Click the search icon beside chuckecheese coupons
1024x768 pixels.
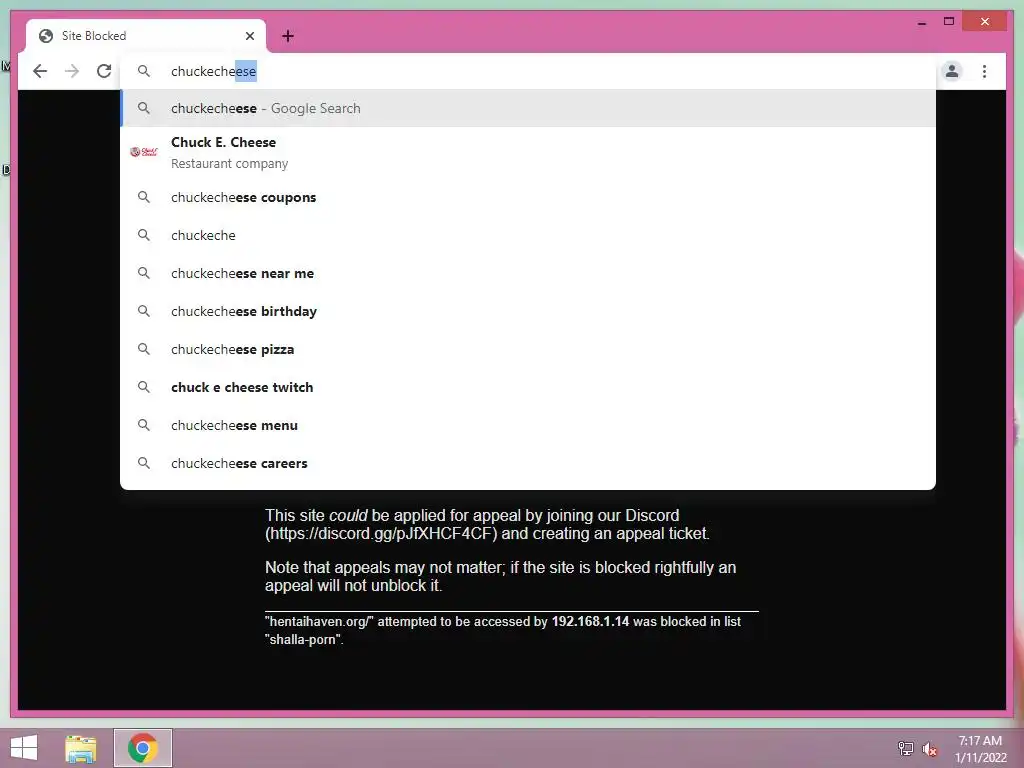(144, 197)
